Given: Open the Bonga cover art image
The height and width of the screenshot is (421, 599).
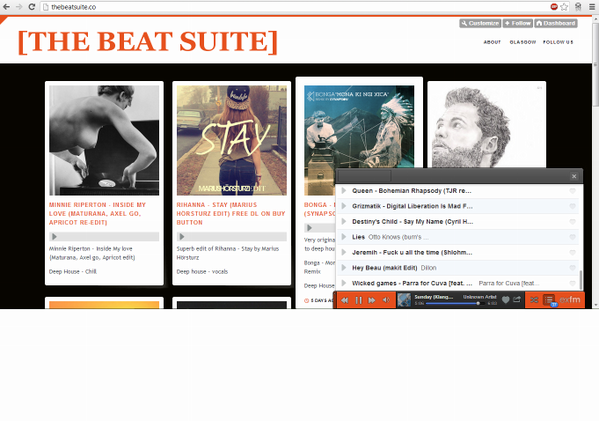Looking at the screenshot, I should [359, 126].
